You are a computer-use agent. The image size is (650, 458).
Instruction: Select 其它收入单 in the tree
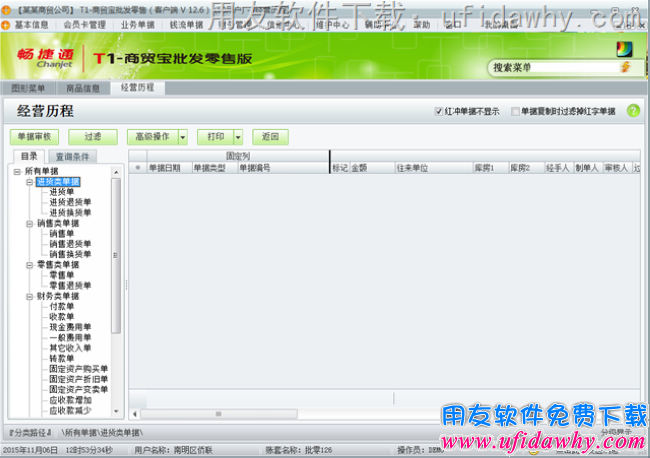[70, 348]
